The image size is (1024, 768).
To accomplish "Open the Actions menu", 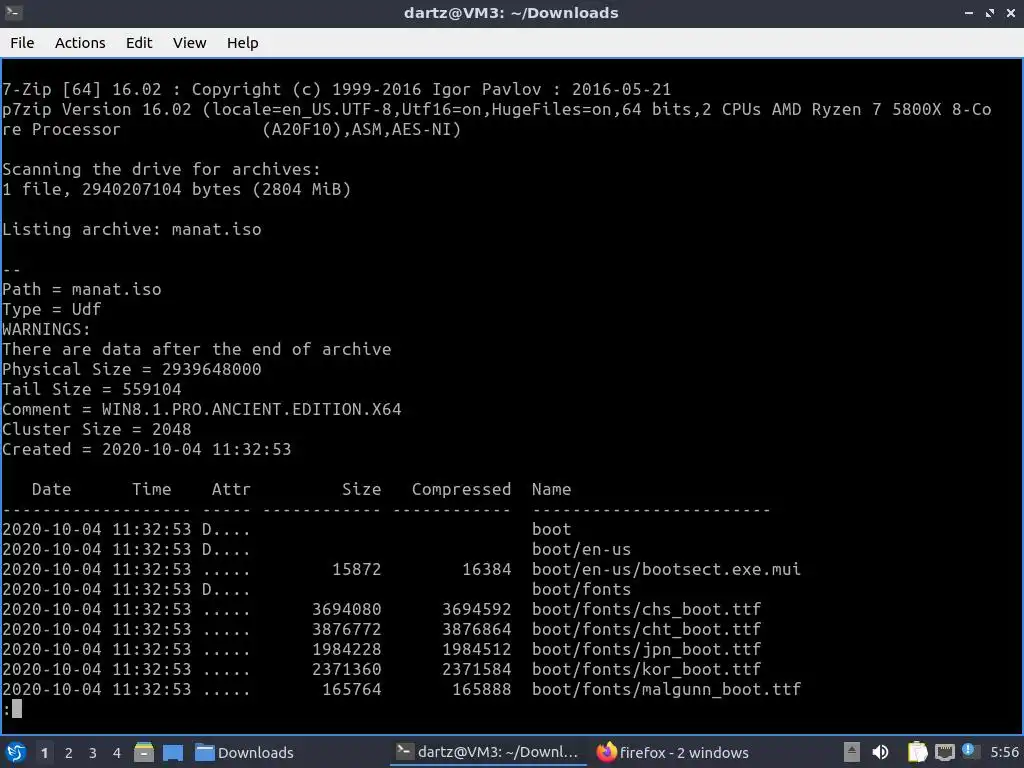I will [80, 42].
